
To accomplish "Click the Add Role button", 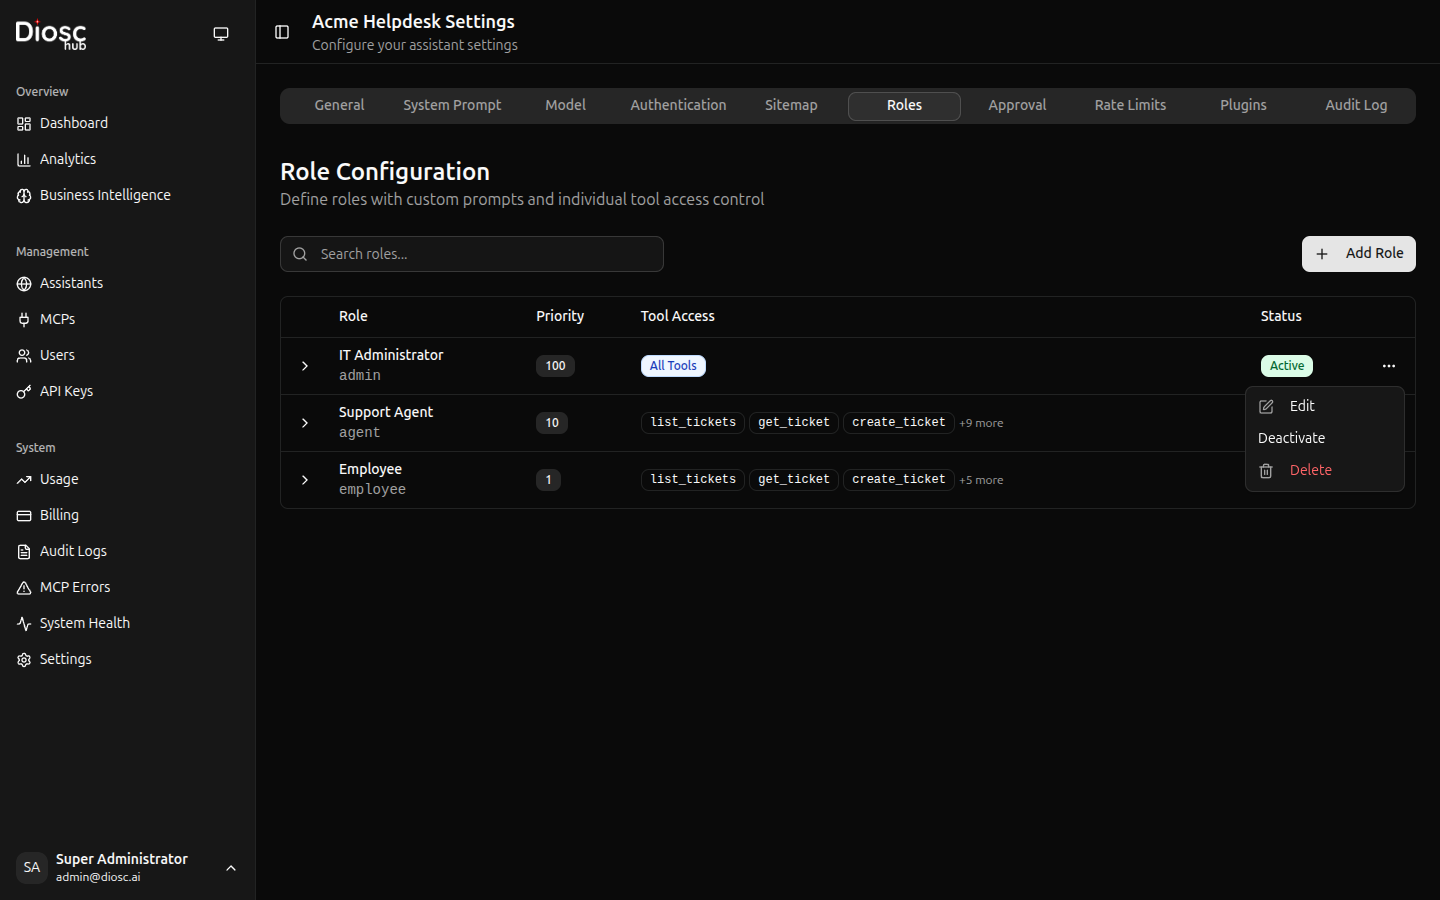I will point(1358,254).
